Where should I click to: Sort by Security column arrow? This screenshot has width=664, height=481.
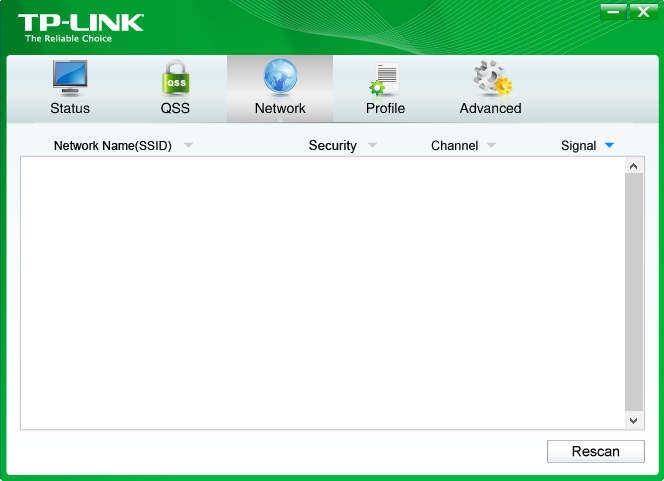coord(372,145)
